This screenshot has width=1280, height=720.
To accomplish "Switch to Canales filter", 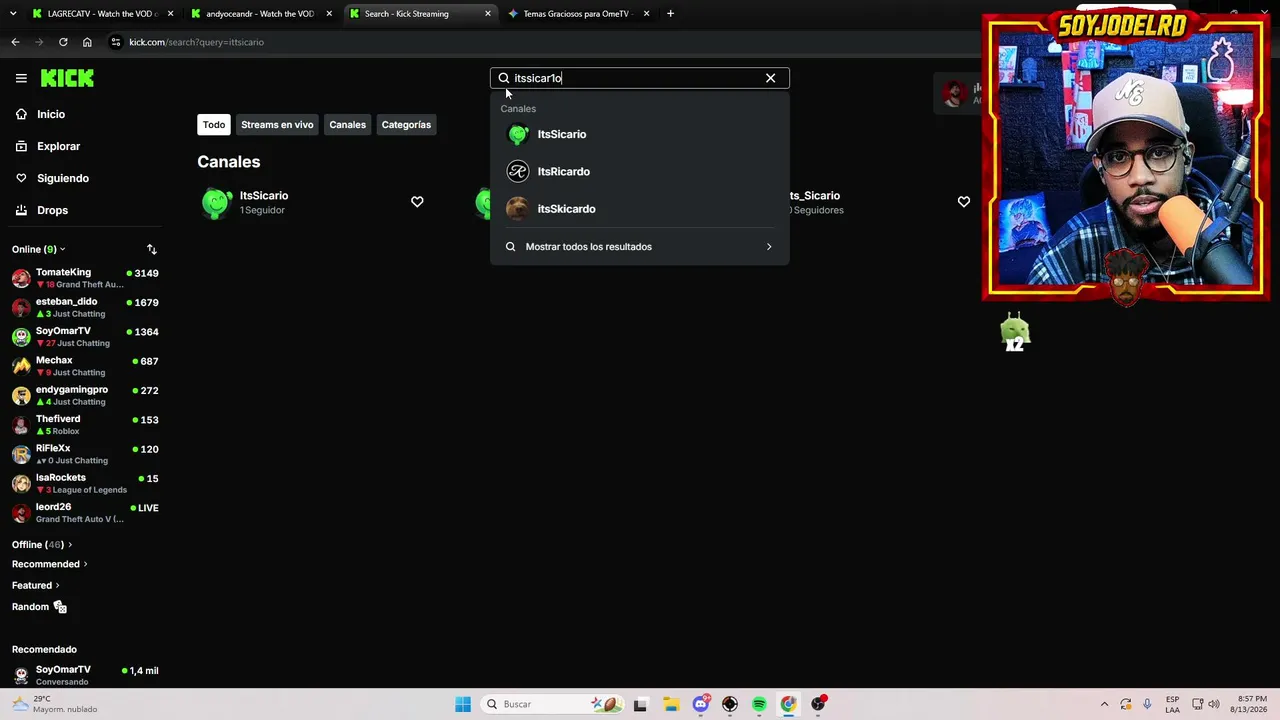I will coord(348,125).
